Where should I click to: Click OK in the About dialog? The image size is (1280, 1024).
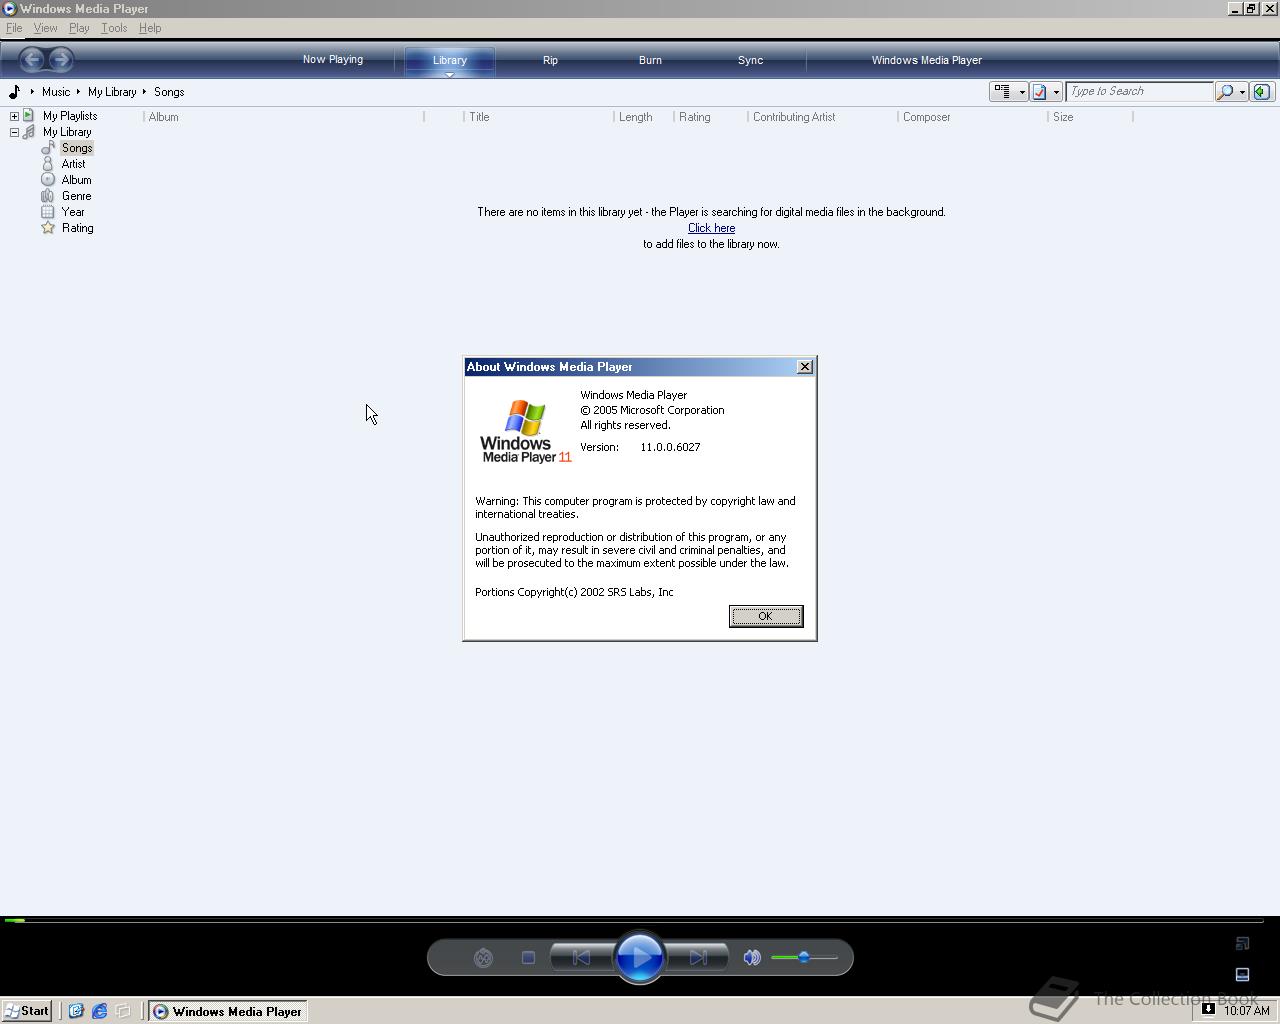(x=765, y=616)
